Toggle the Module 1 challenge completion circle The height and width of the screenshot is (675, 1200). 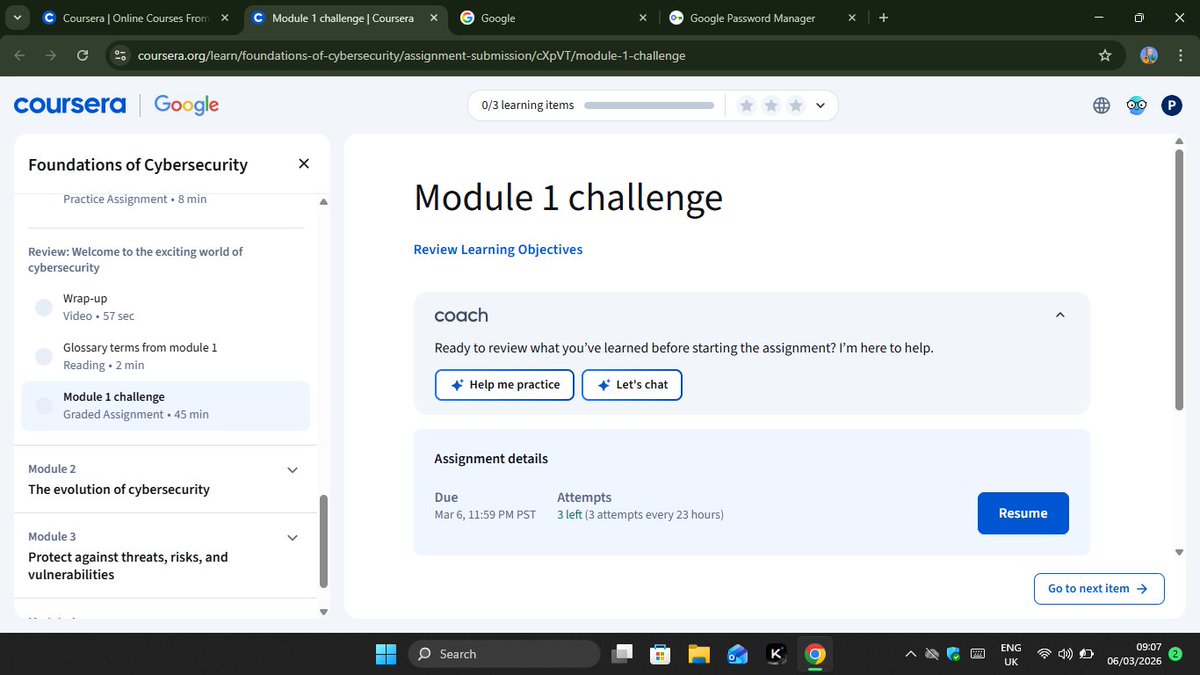point(44,405)
